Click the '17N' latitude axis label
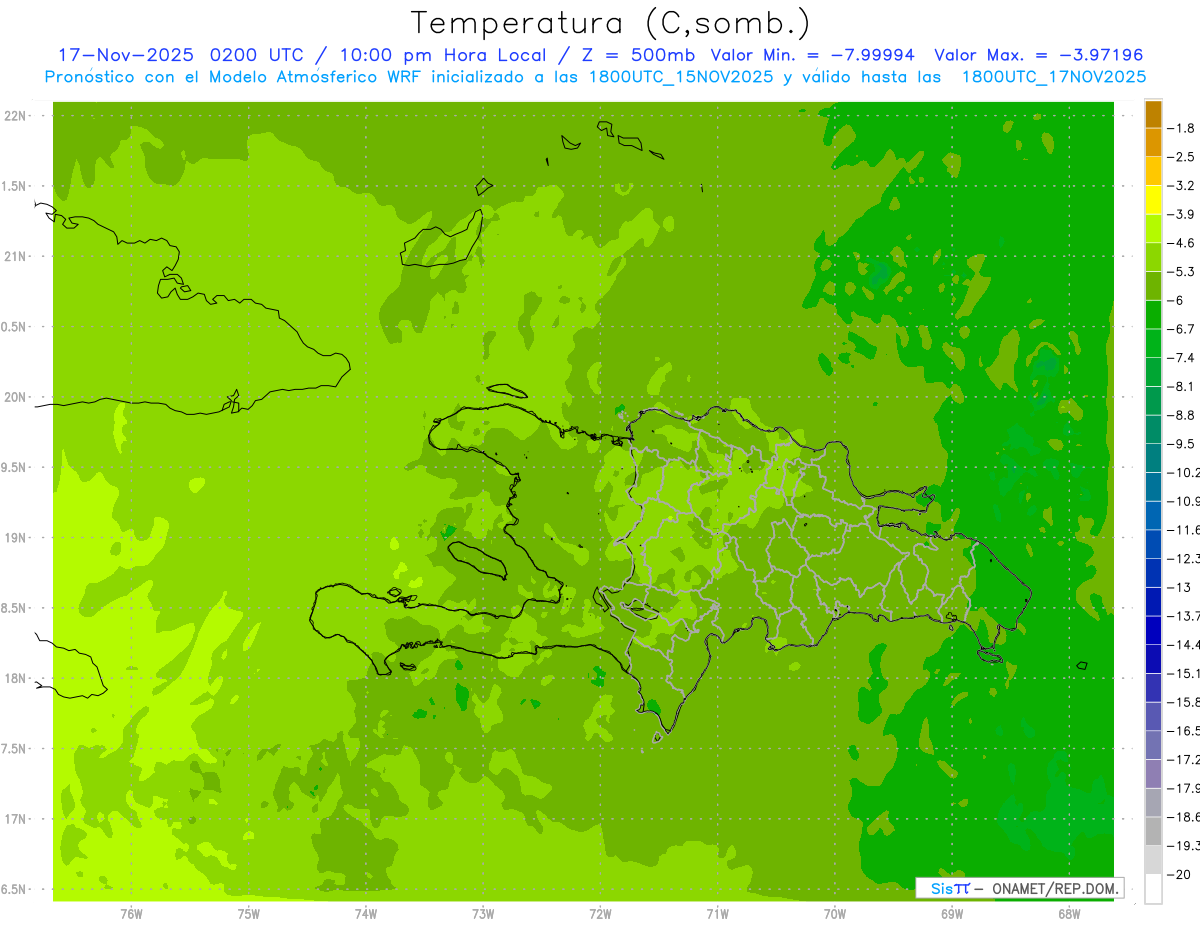Screen dimensions: 1200x927 [14, 819]
